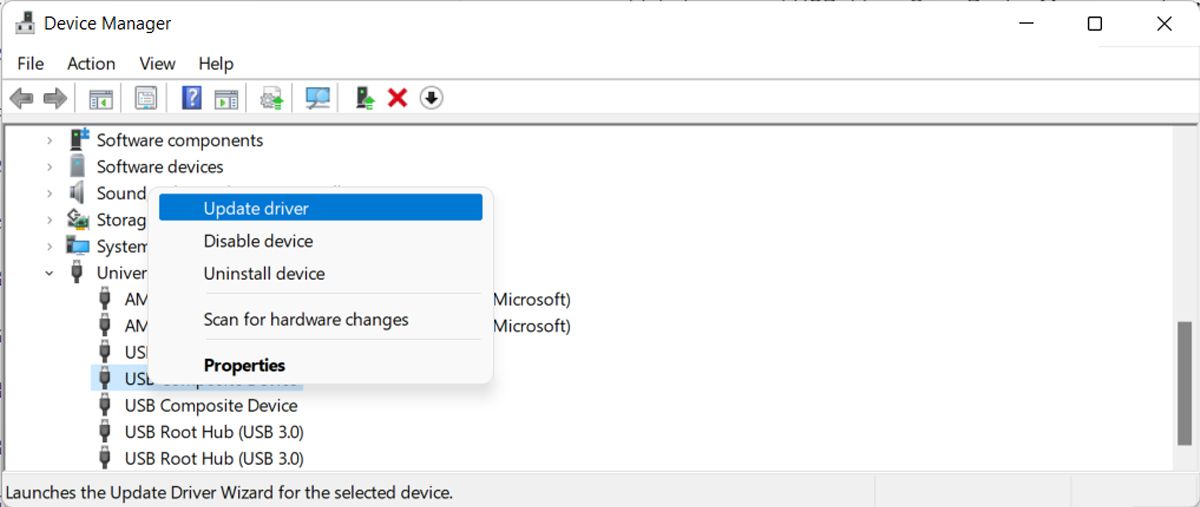This screenshot has width=1200, height=507.
Task: Click the Device Manager window title text
Action: (108, 23)
